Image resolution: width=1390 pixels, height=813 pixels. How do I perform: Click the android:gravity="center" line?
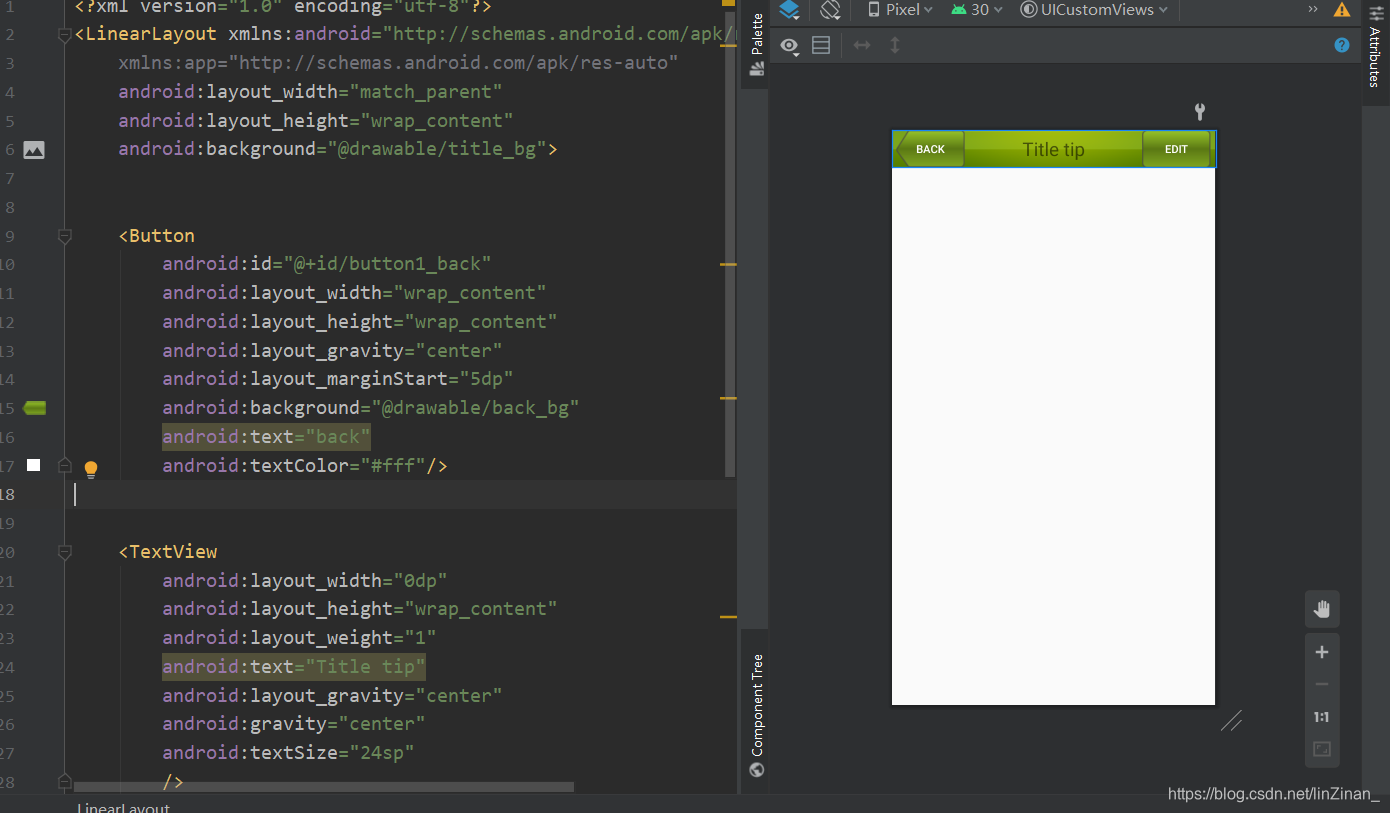pos(293,724)
